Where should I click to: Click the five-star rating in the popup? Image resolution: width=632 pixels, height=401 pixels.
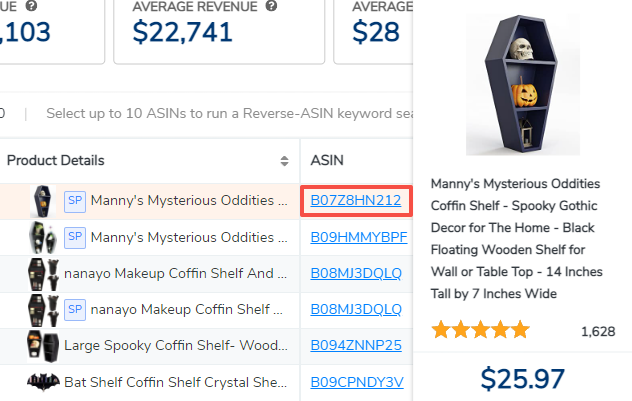coord(480,331)
